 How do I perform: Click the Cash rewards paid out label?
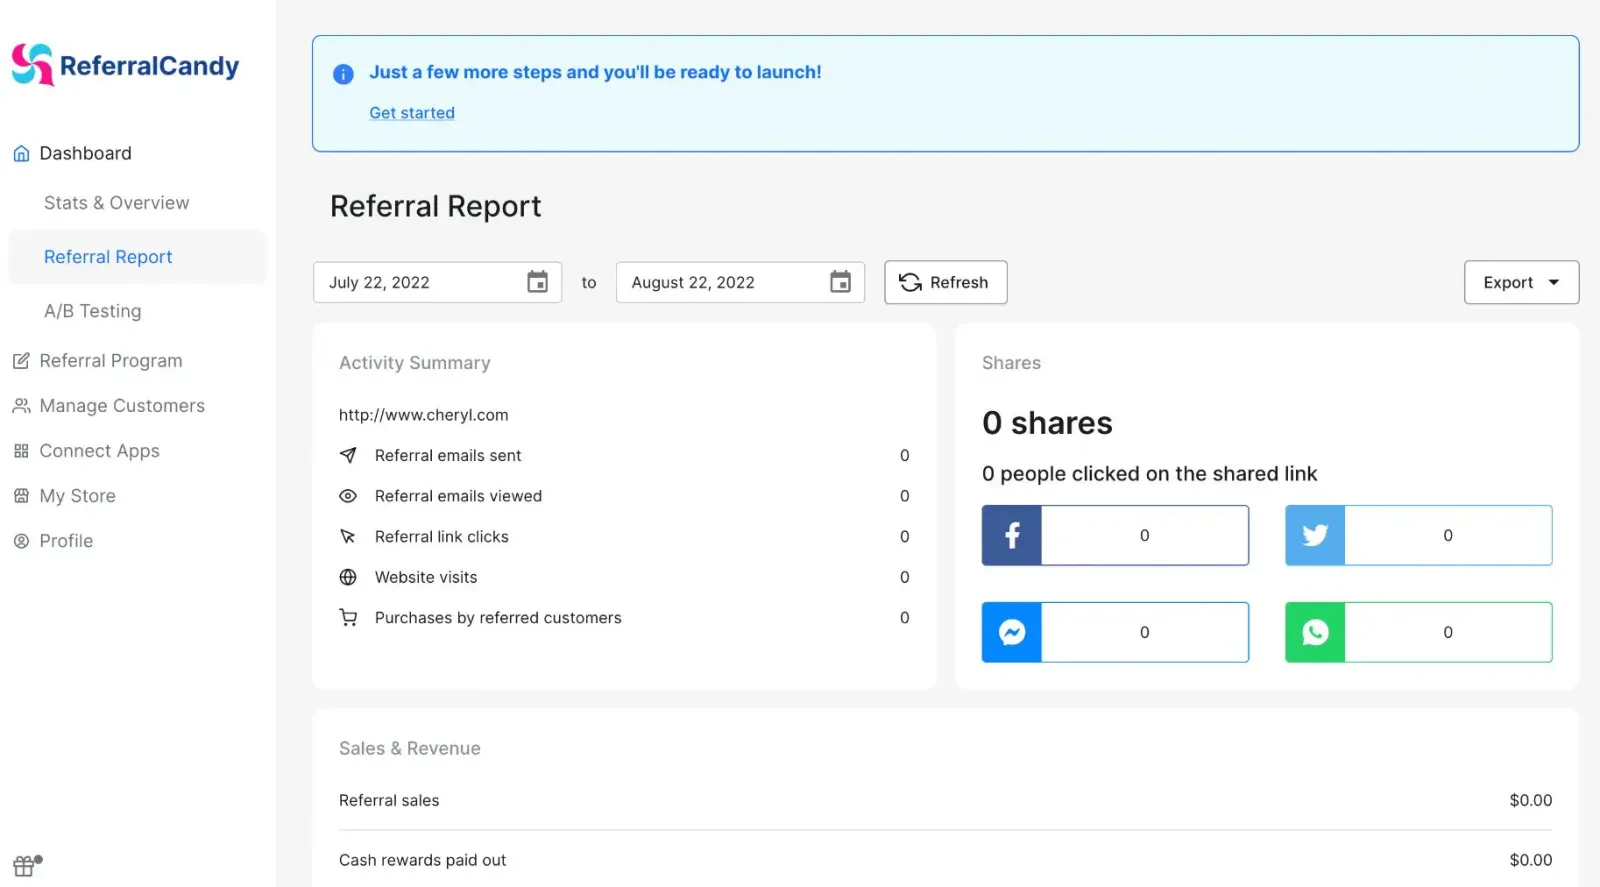(422, 860)
